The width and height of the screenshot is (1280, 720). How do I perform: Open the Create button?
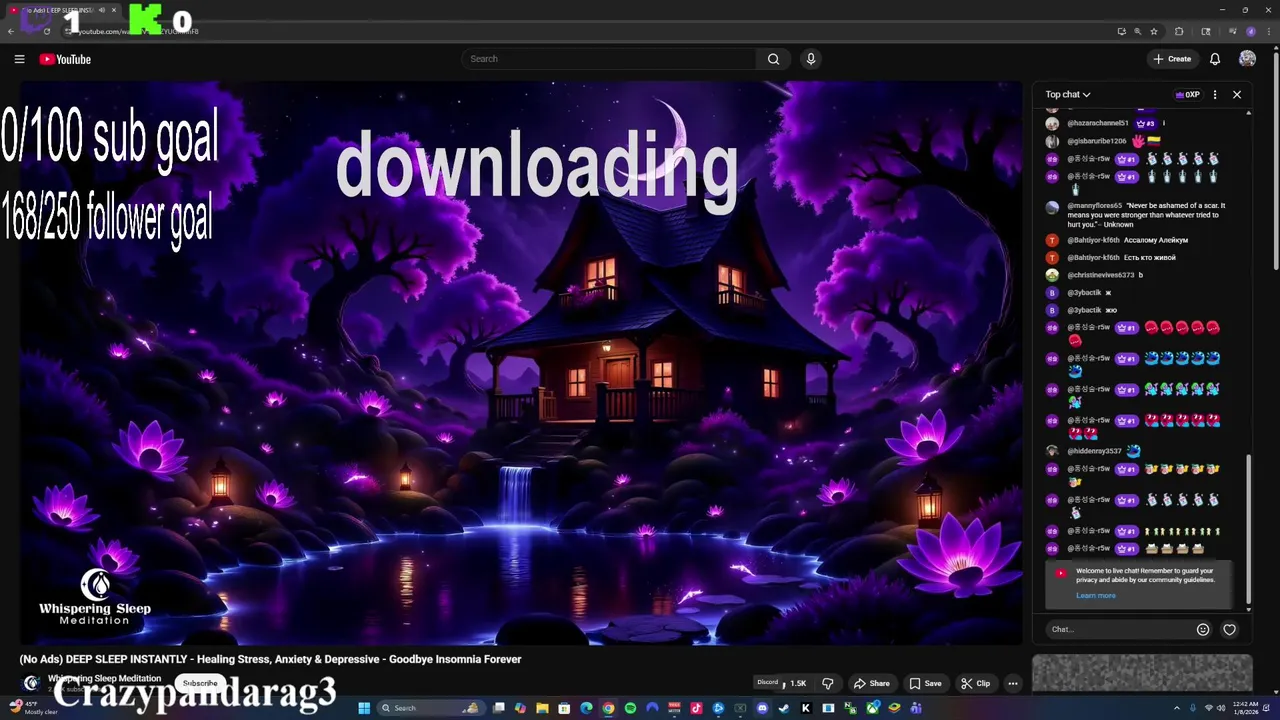(1172, 59)
